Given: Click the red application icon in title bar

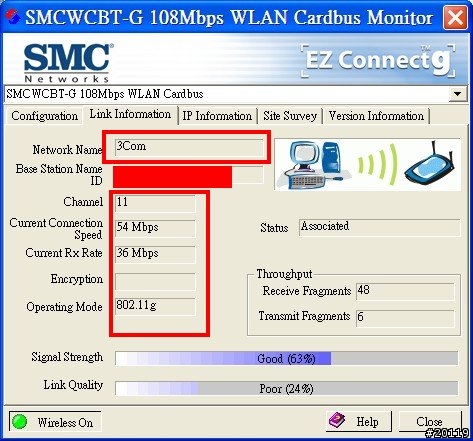Looking at the screenshot, I should 12,17.
